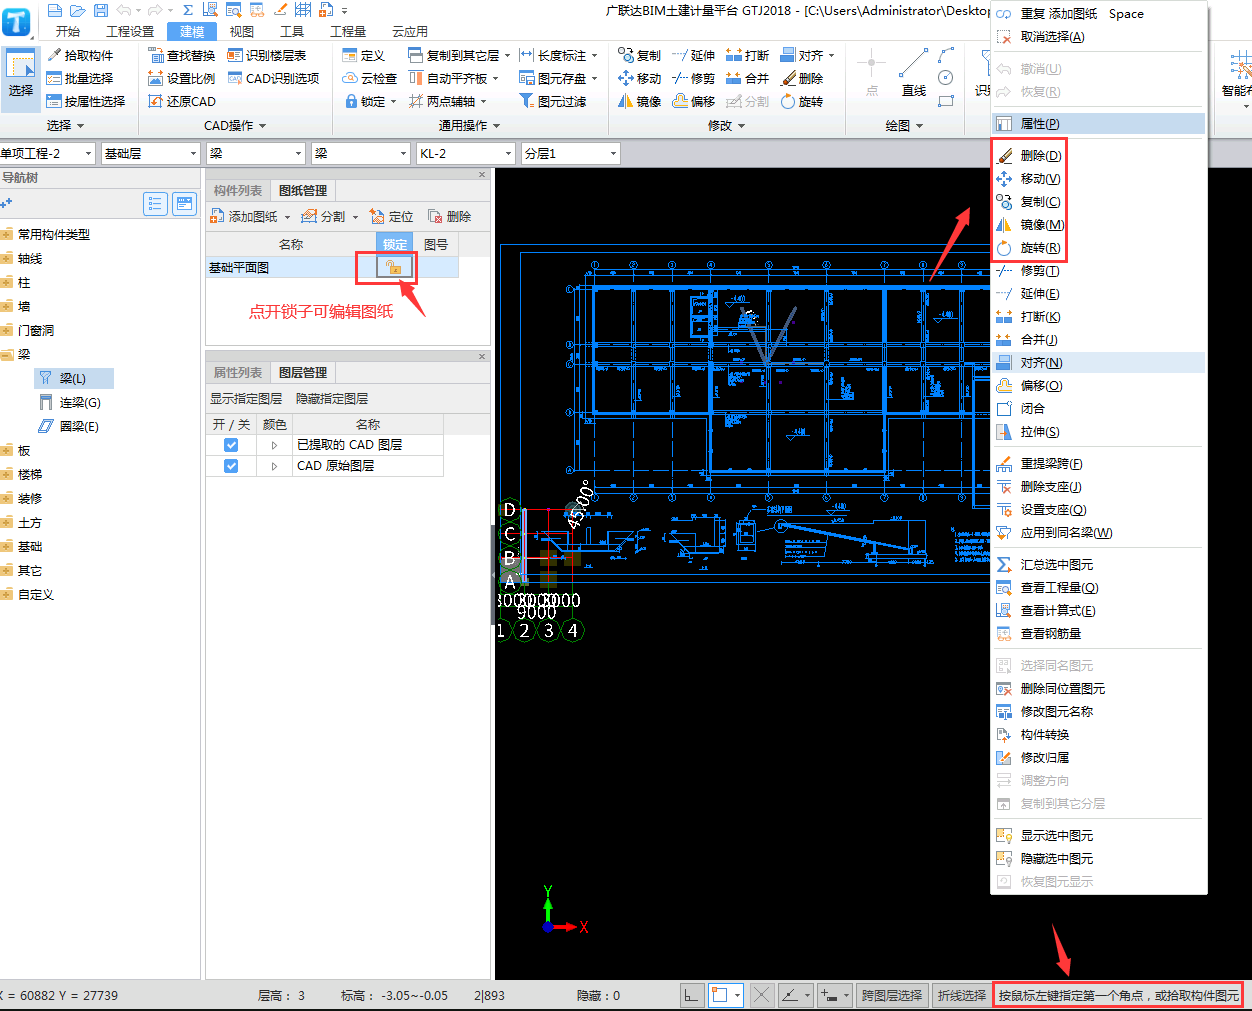Toggle lock for 基础平面图 drawing
Image resolution: width=1252 pixels, height=1011 pixels.
[x=394, y=267]
